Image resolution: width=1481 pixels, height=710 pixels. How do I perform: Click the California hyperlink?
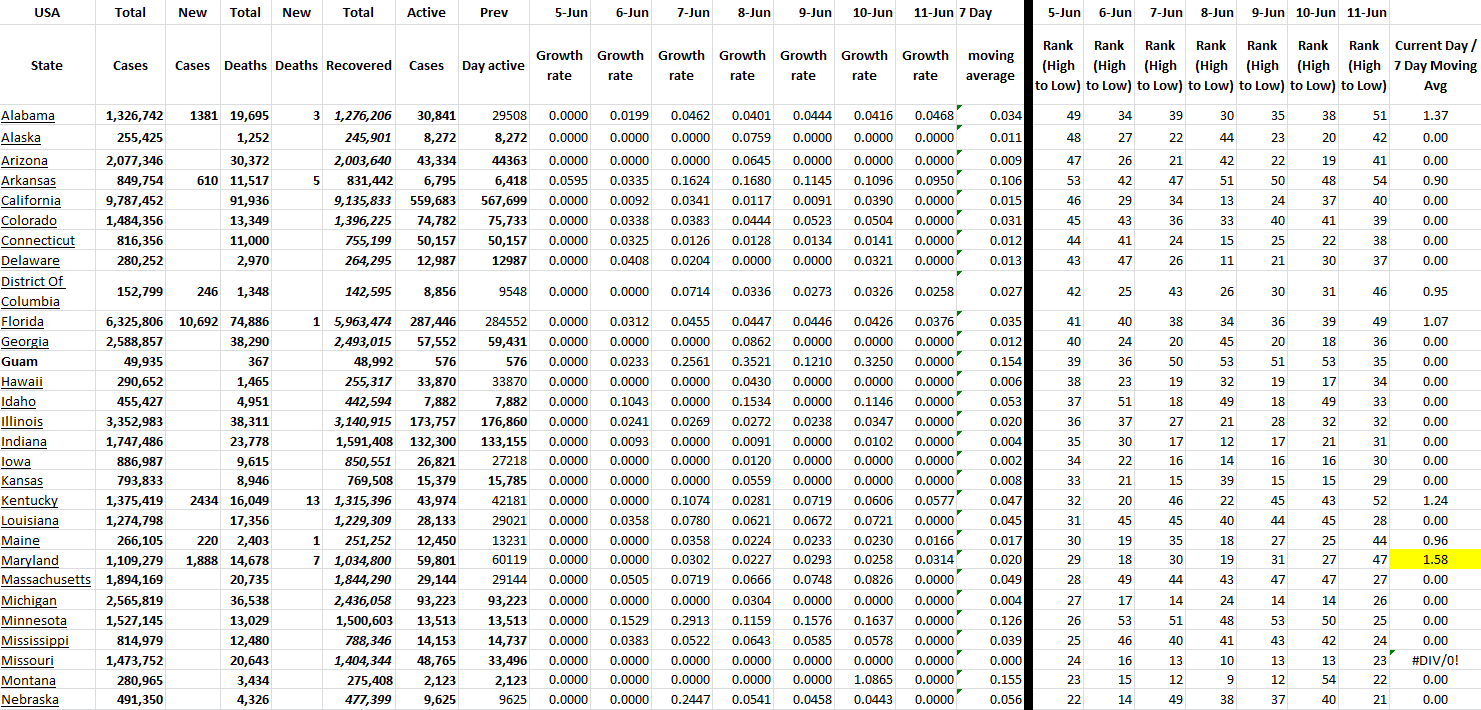pos(29,201)
